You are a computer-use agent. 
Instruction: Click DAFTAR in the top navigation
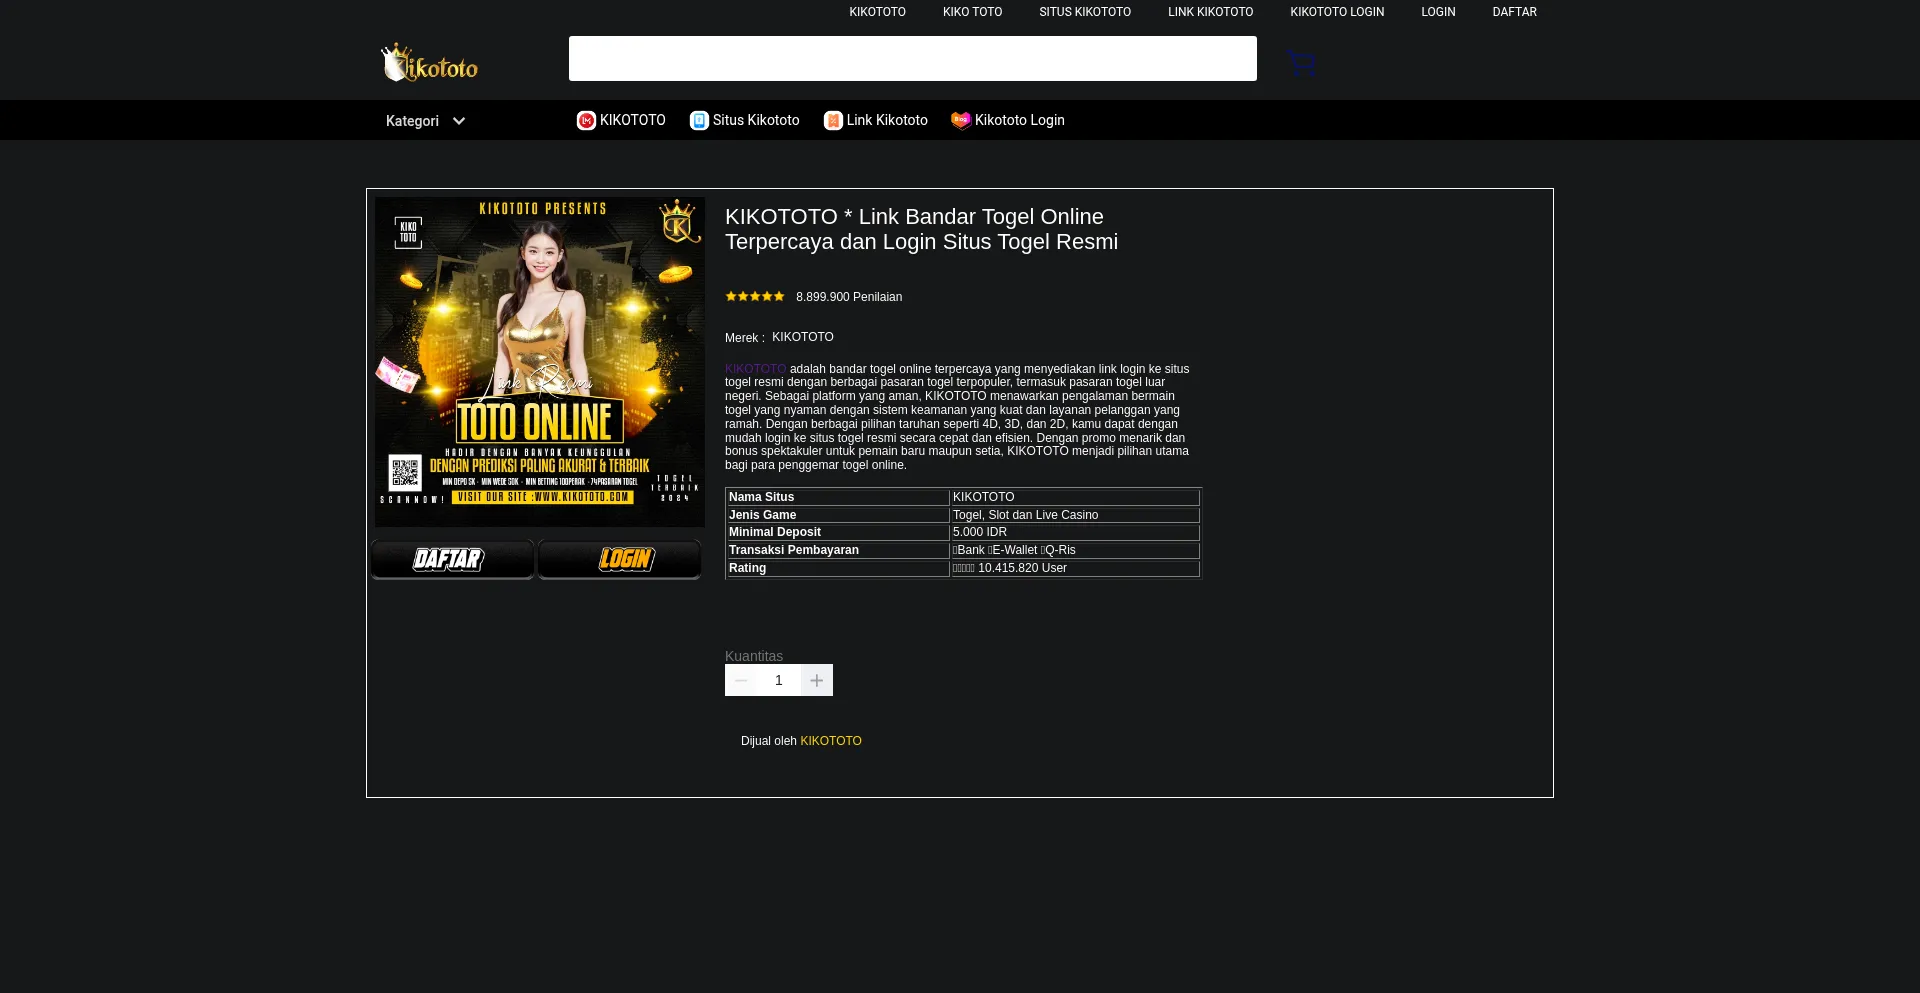click(1514, 12)
